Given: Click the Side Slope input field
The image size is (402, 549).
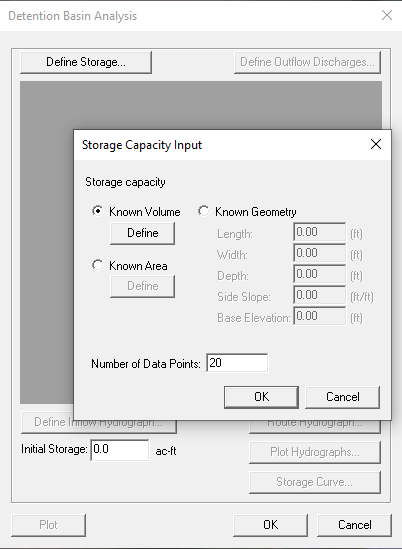Looking at the screenshot, I should pos(319,295).
